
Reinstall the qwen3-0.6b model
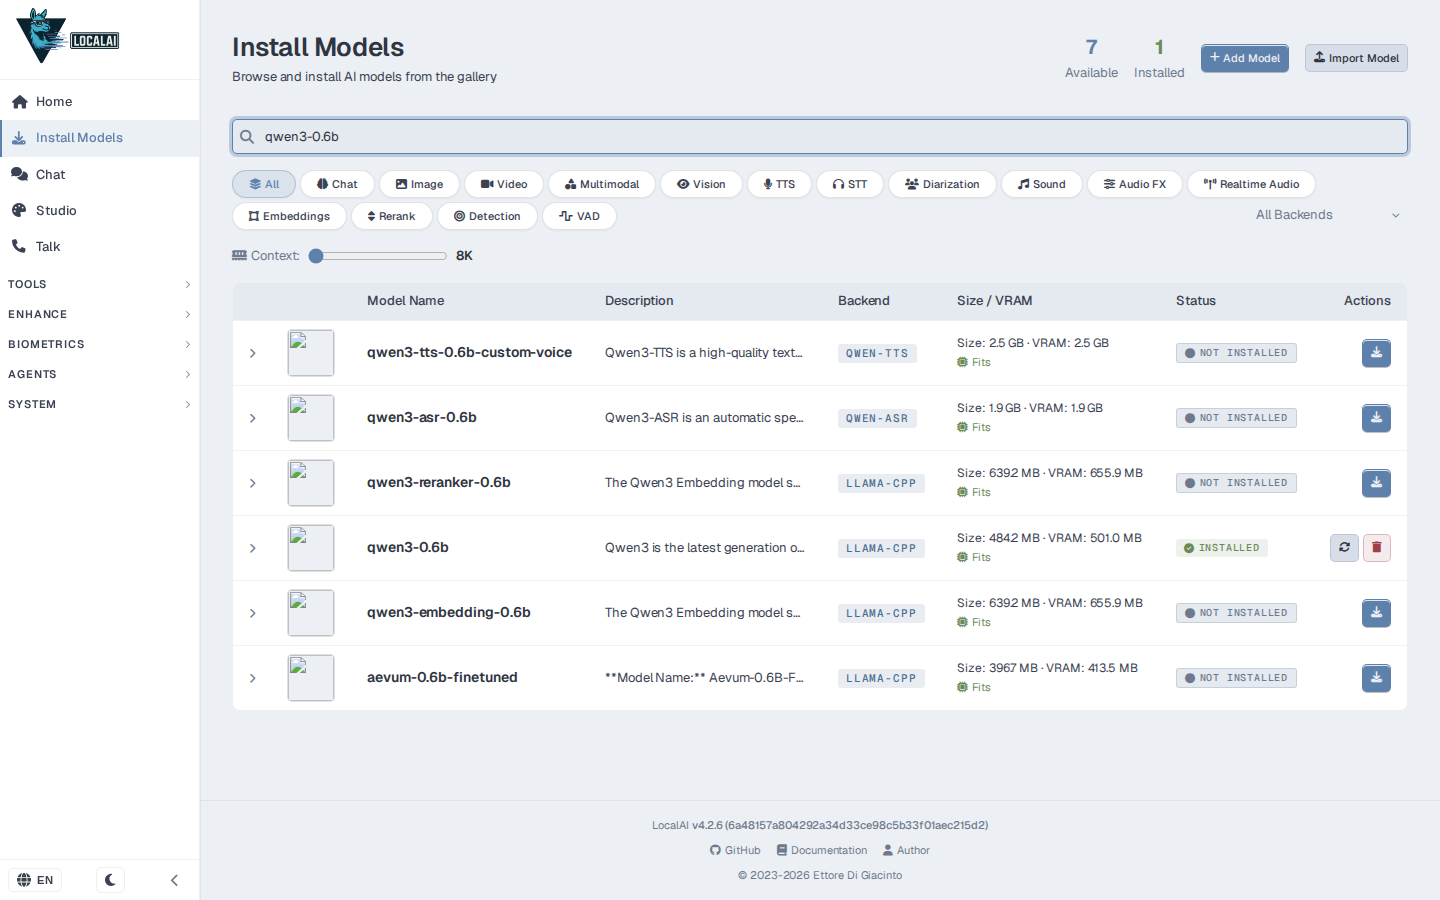tap(1344, 548)
